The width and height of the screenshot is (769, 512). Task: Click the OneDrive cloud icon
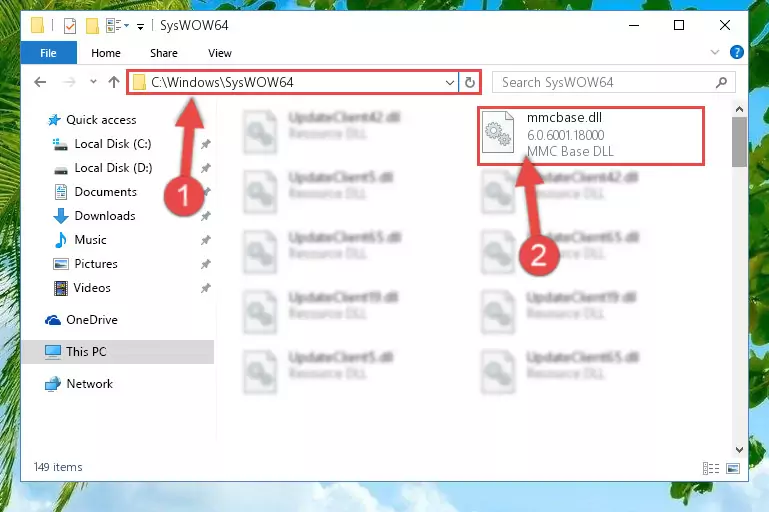click(53, 320)
